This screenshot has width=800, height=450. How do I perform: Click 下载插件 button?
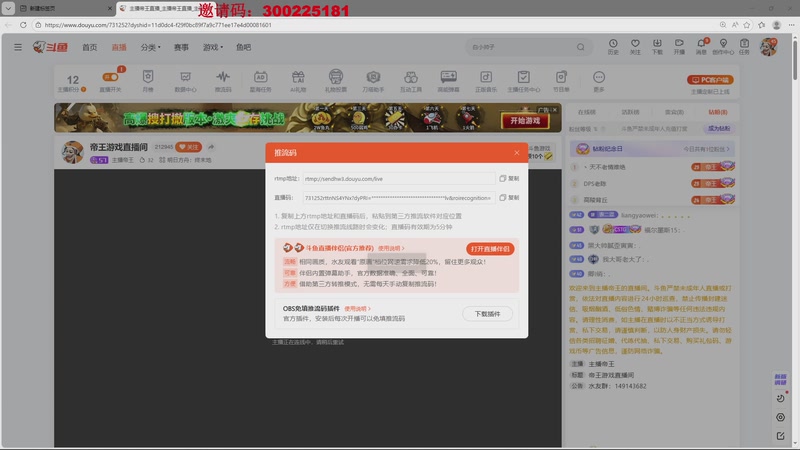click(487, 314)
